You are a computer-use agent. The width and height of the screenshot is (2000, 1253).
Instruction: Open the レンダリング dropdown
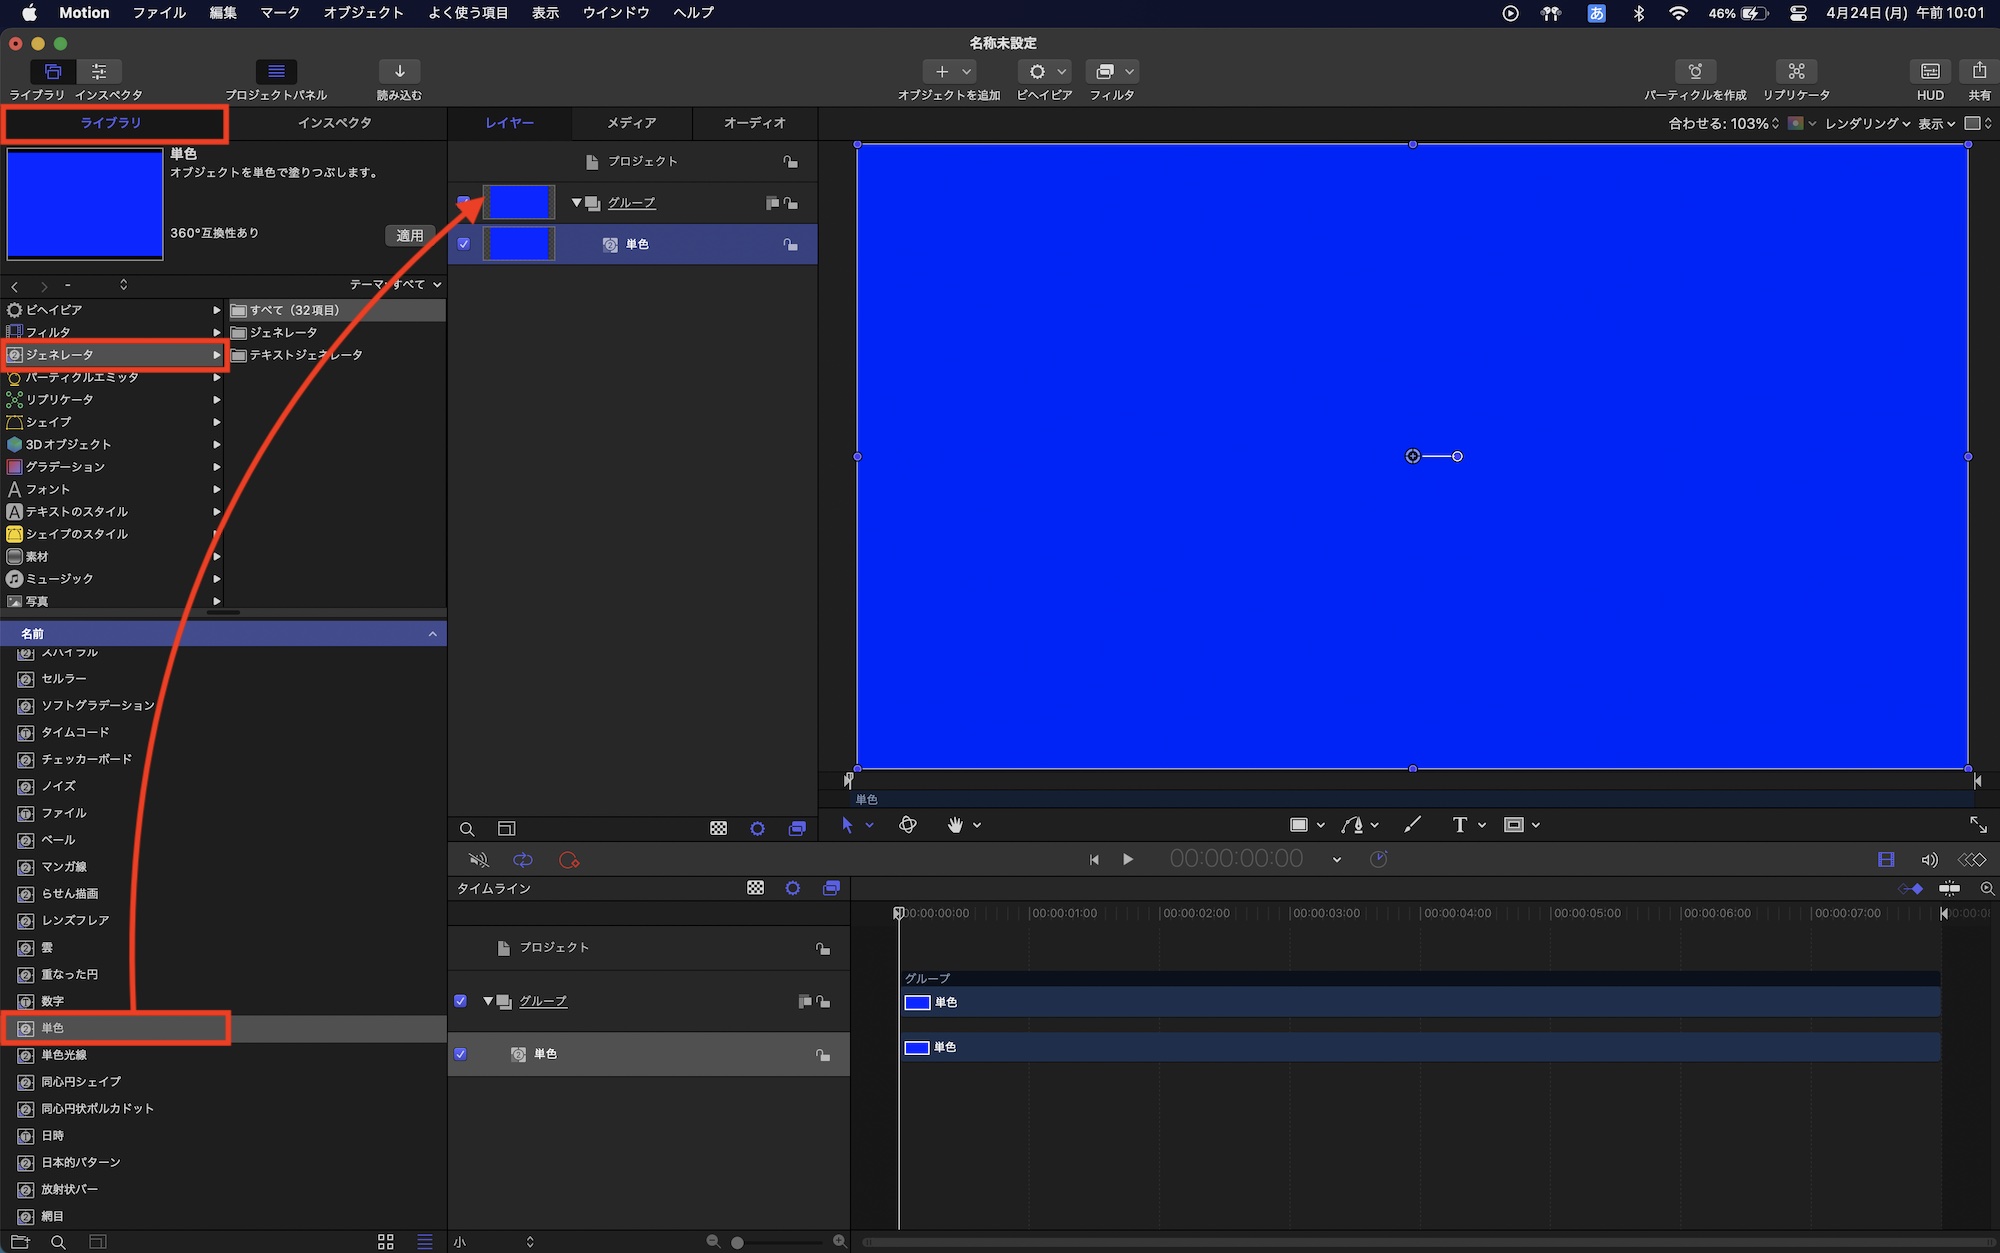(1866, 124)
